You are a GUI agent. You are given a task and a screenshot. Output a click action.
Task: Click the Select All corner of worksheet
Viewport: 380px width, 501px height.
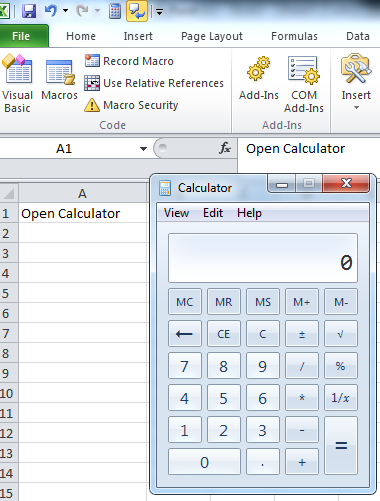[9, 193]
